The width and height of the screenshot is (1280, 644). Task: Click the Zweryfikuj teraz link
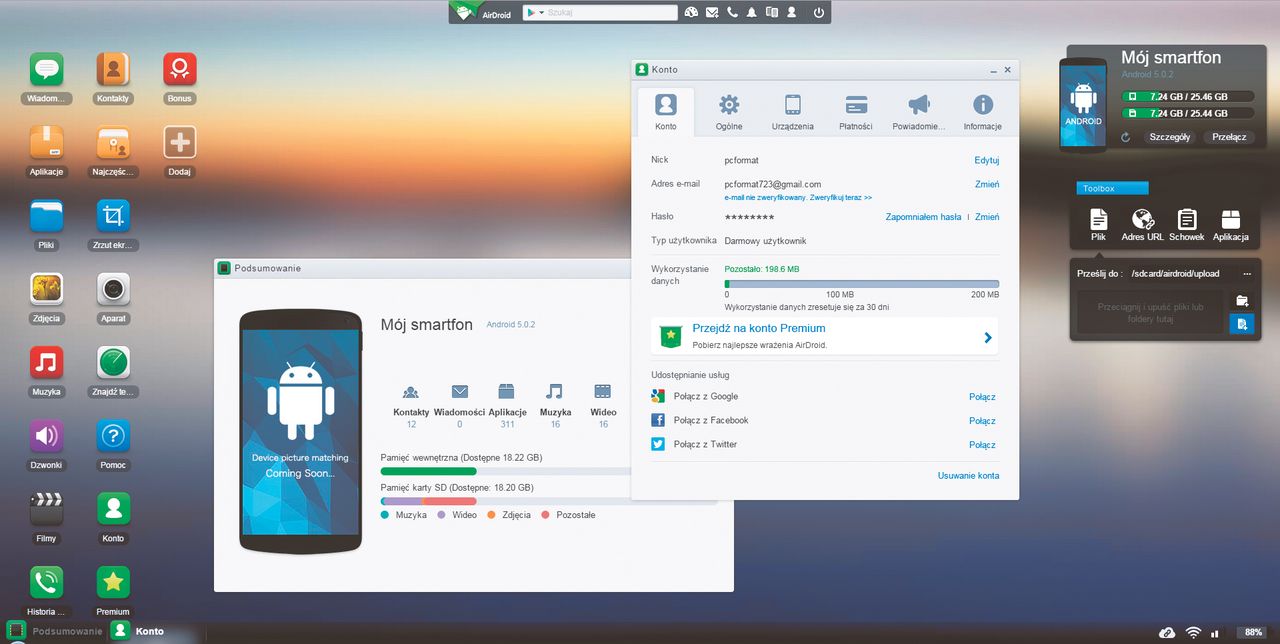[x=840, y=198]
